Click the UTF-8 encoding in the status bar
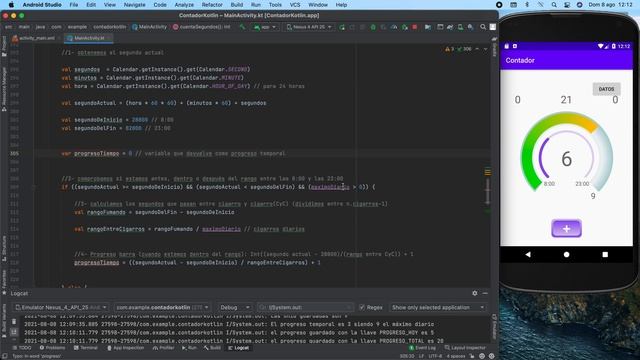This screenshot has height=360, width=640. click(436, 356)
